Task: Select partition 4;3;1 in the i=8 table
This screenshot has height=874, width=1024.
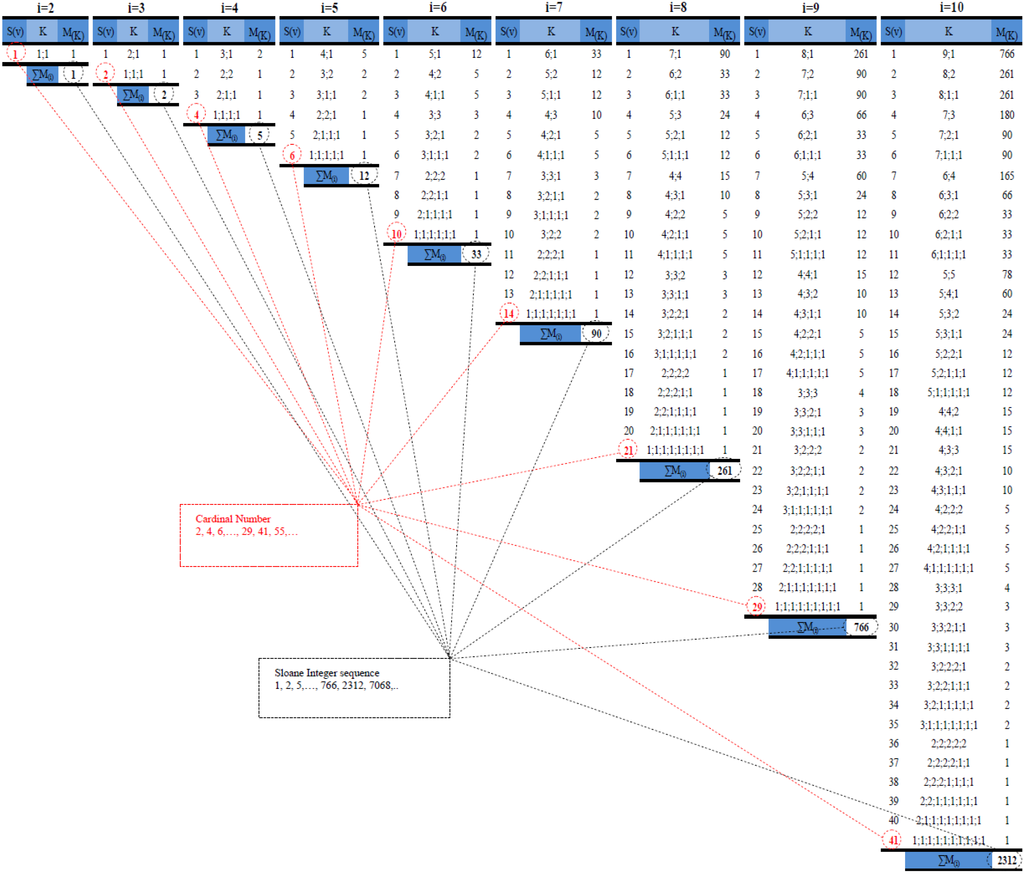Action: (675, 195)
